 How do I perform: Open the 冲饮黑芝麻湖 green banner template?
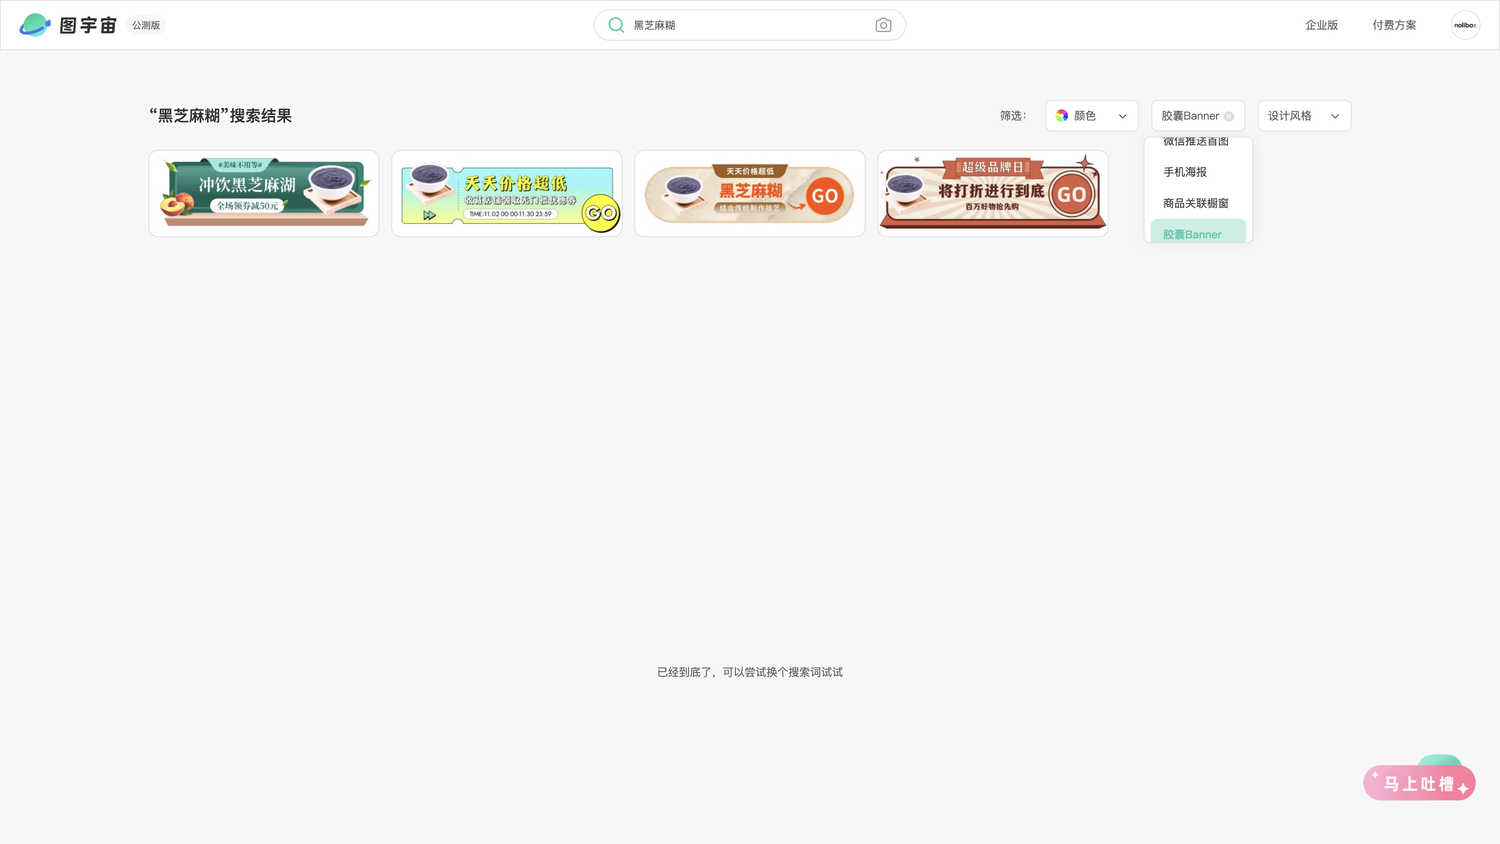click(264, 194)
